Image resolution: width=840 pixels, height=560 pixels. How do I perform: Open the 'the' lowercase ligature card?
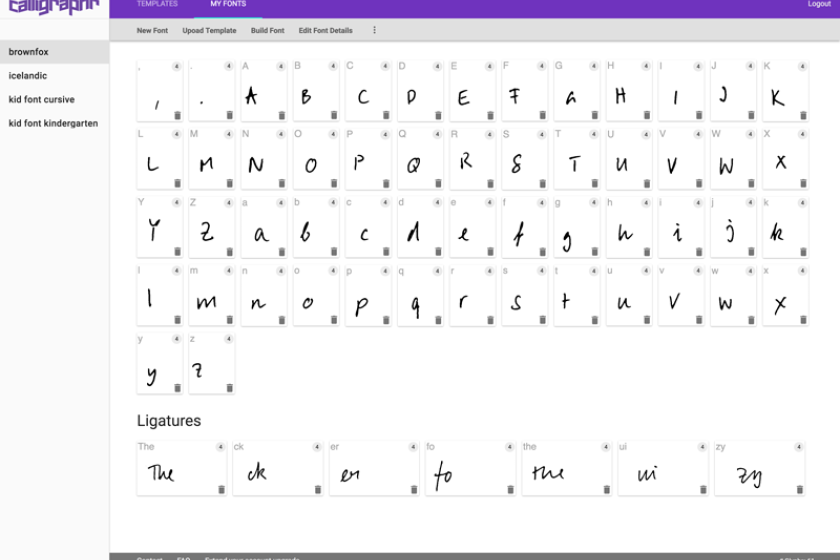(567, 468)
